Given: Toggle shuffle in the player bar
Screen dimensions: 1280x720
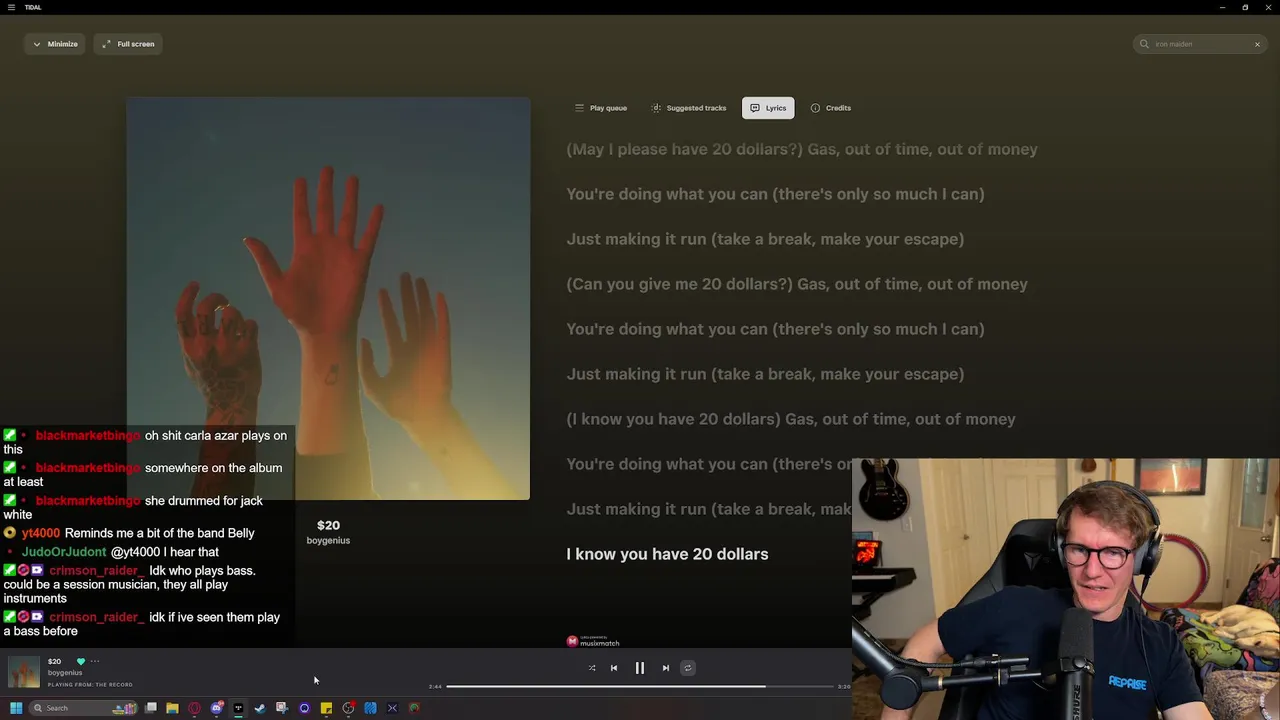Looking at the screenshot, I should click(x=592, y=668).
